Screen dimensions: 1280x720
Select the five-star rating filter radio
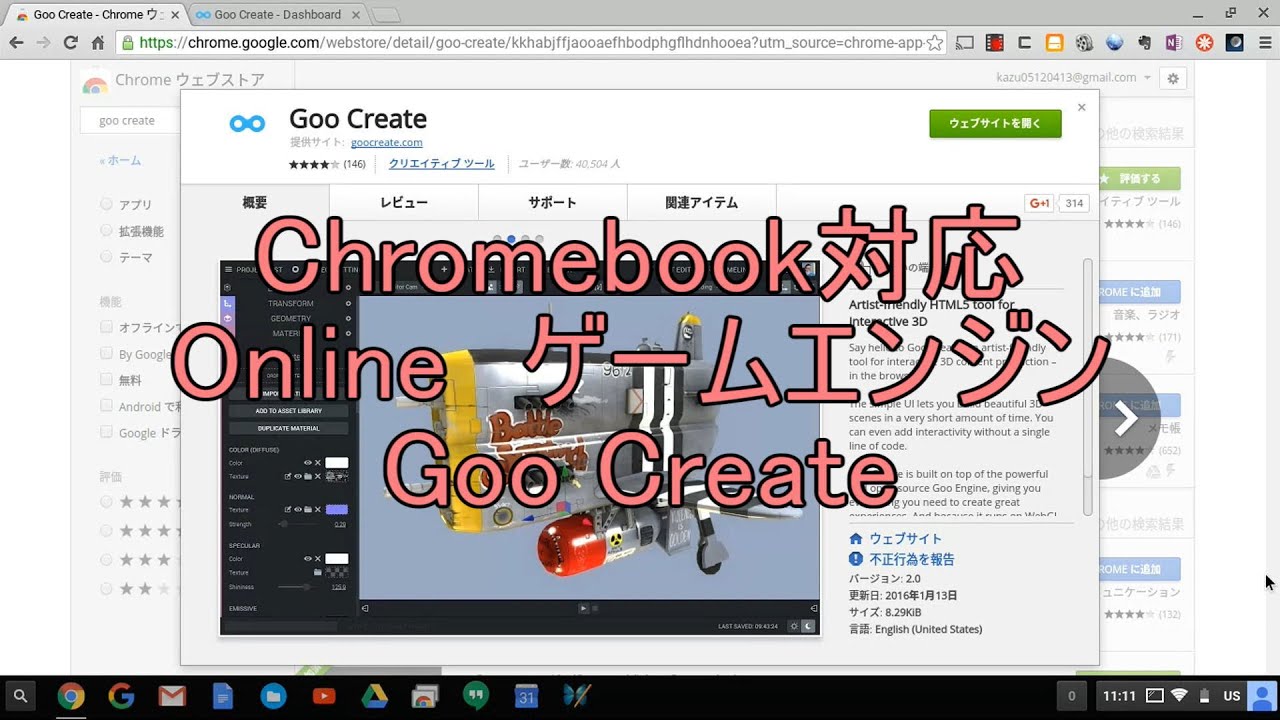tap(106, 501)
